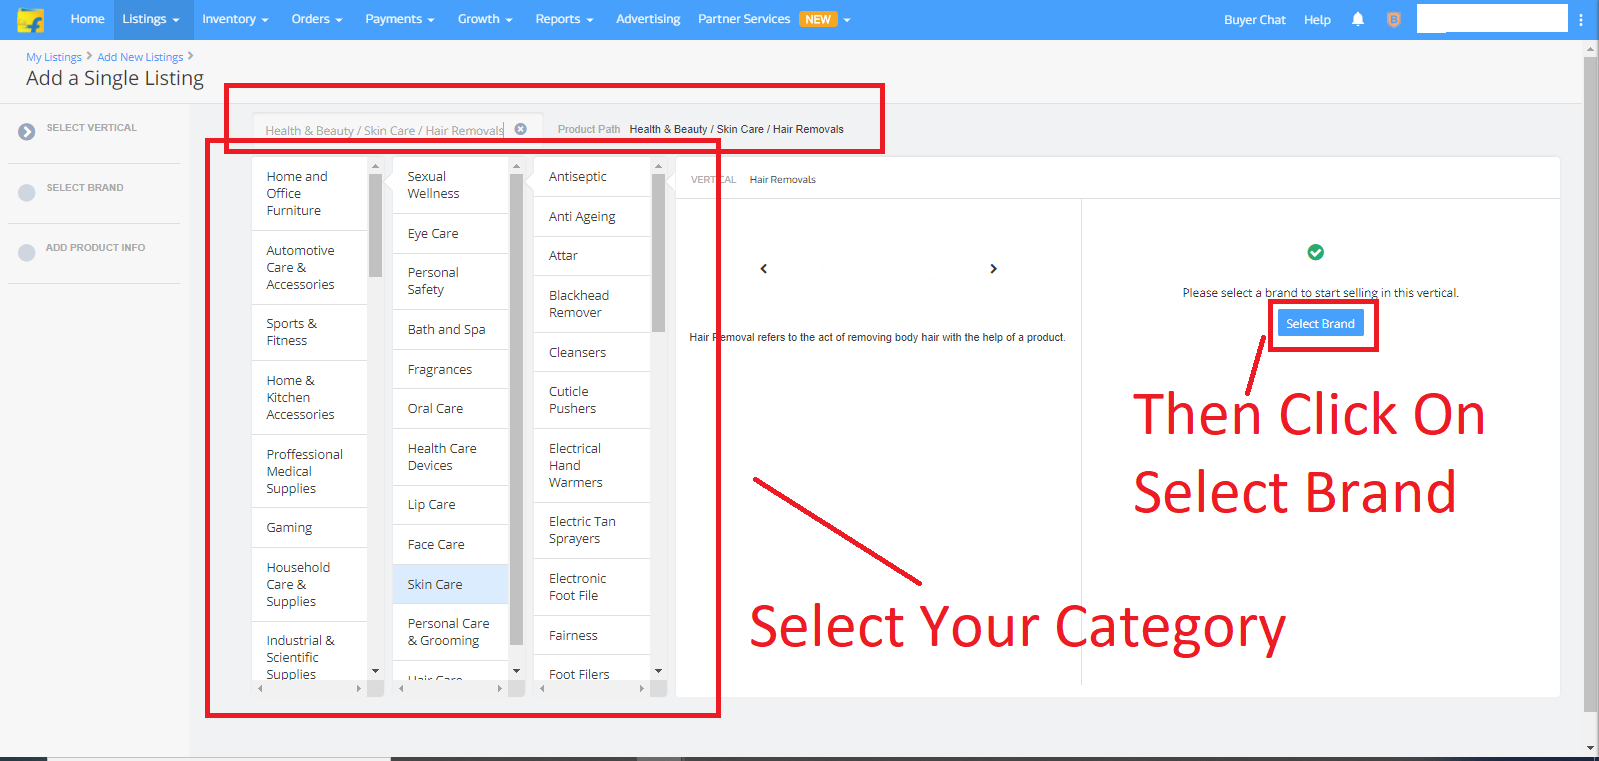Choose the Attar vertical
1599x761 pixels.
coord(591,256)
